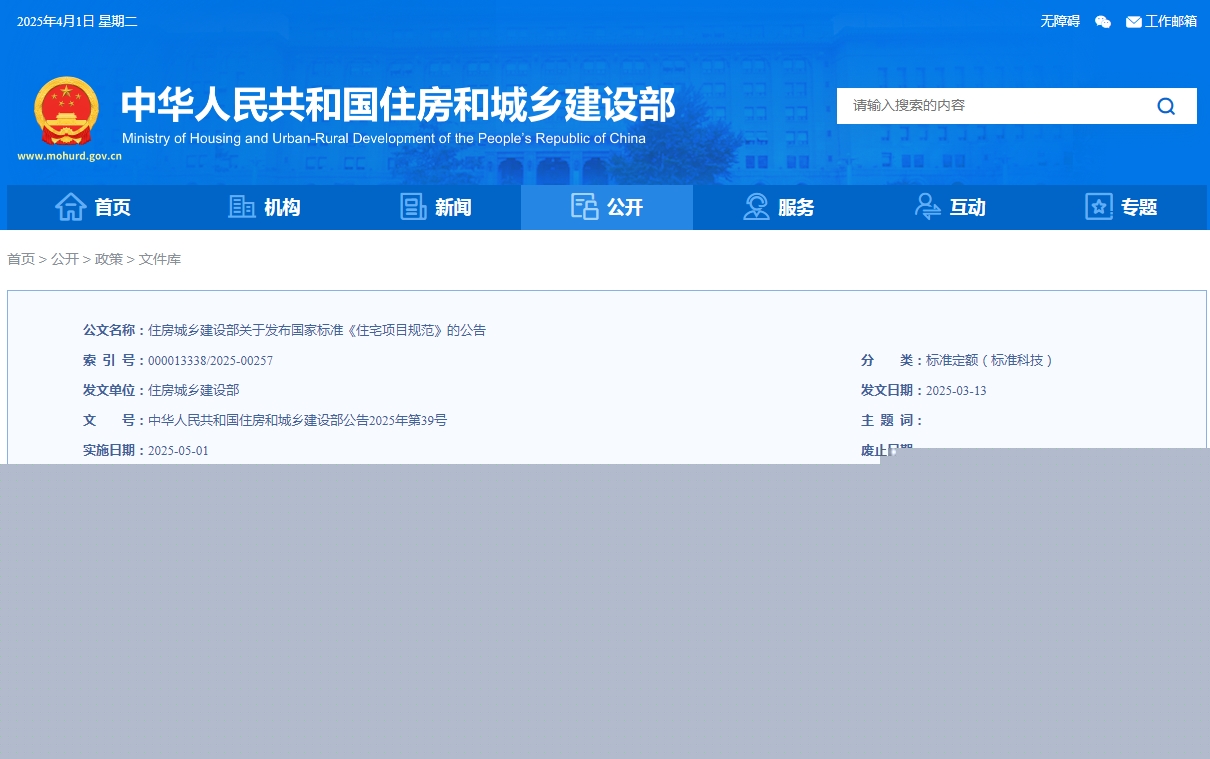Click the 主题词 label
The width and height of the screenshot is (1210, 759).
pos(892,420)
